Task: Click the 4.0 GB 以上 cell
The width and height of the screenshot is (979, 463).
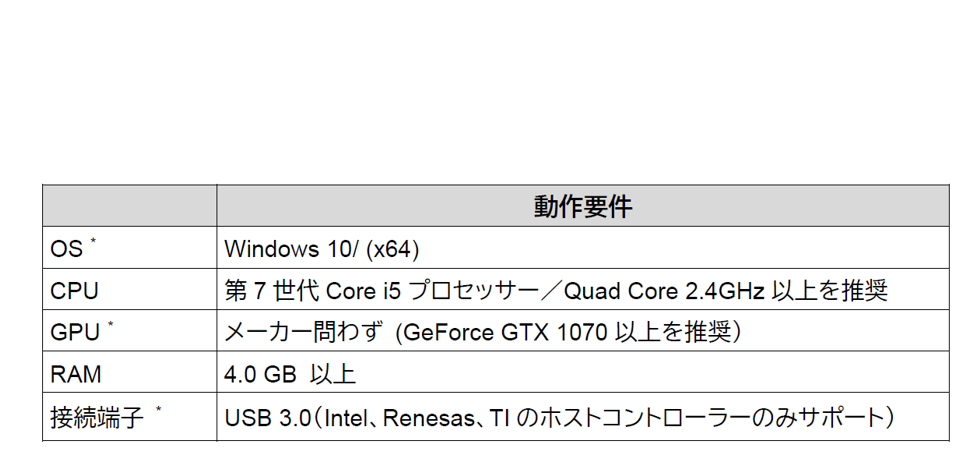Action: (x=583, y=373)
